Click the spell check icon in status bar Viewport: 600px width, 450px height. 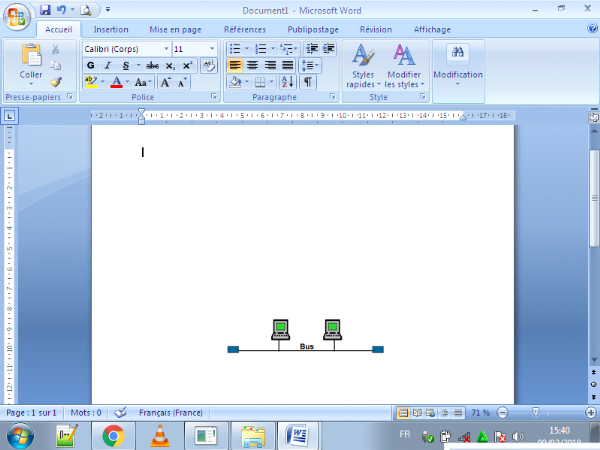120,412
